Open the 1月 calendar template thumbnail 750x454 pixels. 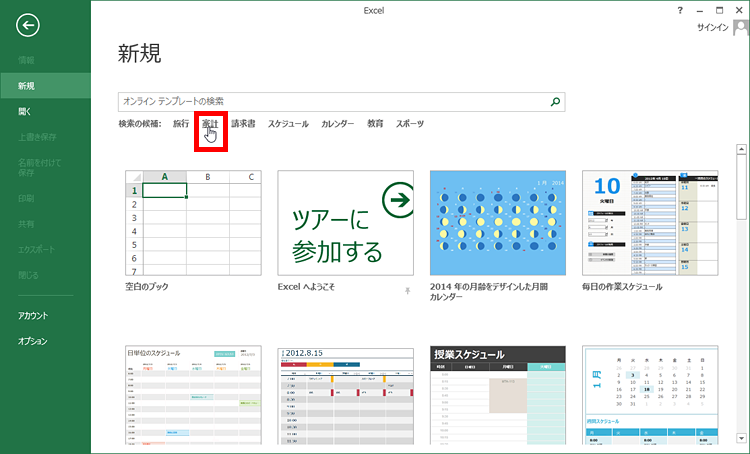point(650,395)
